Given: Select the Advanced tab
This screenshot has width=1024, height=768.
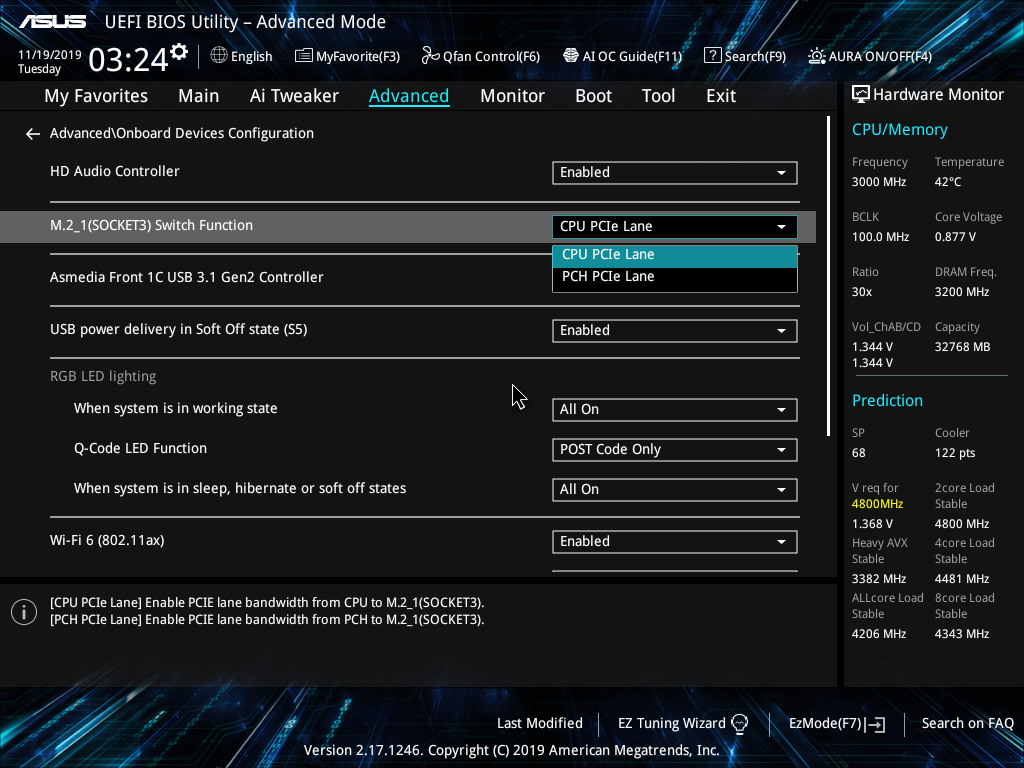Looking at the screenshot, I should tap(409, 96).
